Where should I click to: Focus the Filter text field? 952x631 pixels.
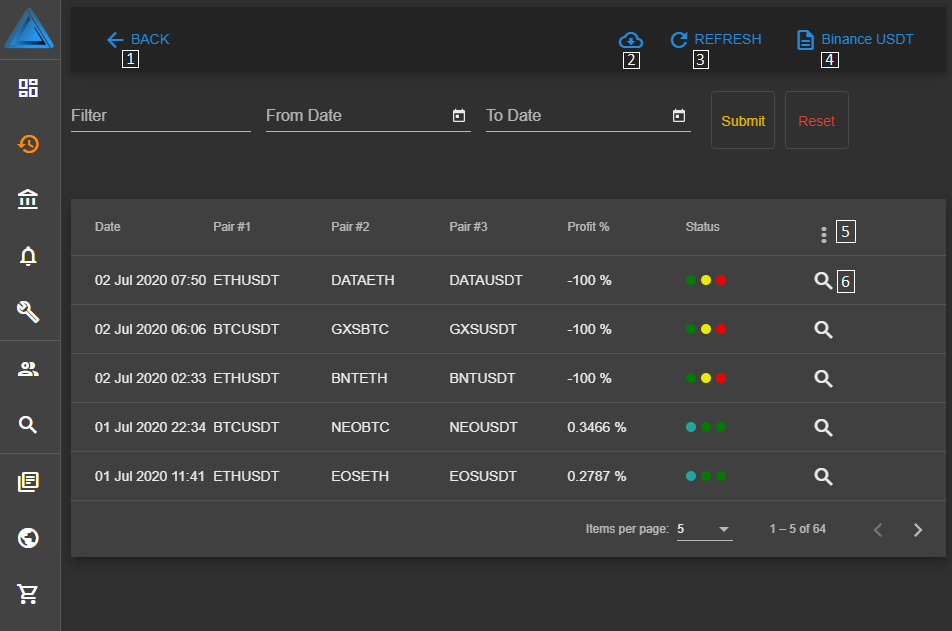[x=161, y=116]
